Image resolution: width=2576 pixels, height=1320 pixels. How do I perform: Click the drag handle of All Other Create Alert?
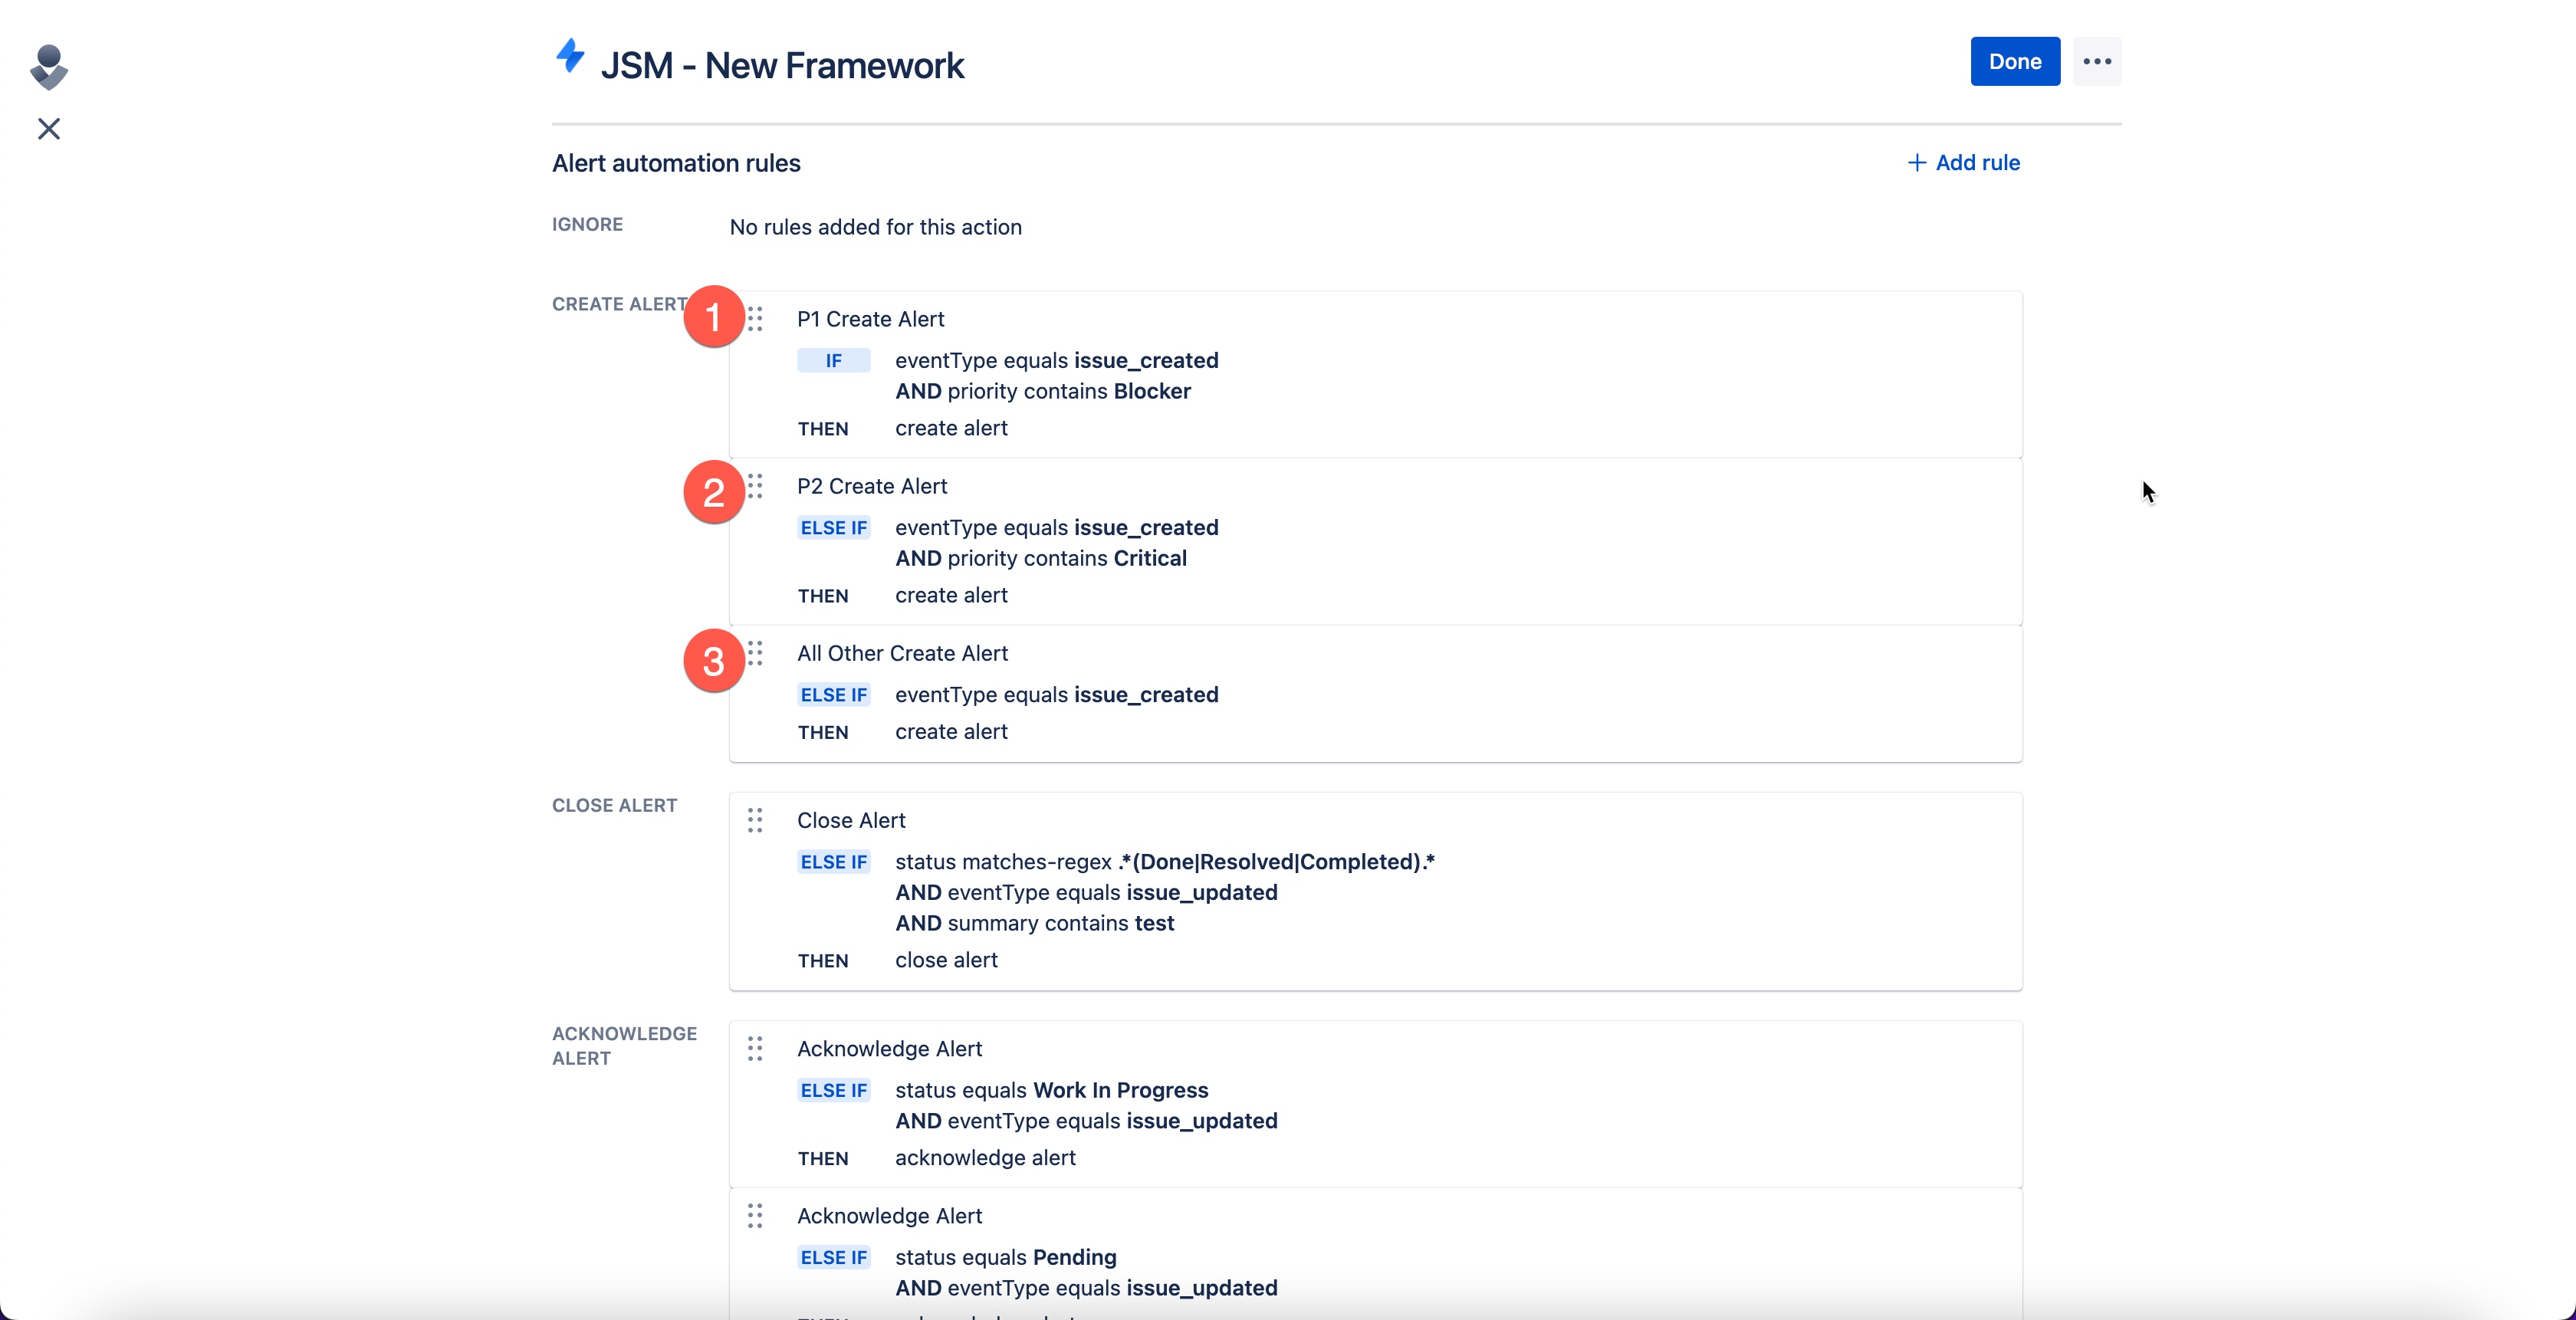click(x=756, y=655)
